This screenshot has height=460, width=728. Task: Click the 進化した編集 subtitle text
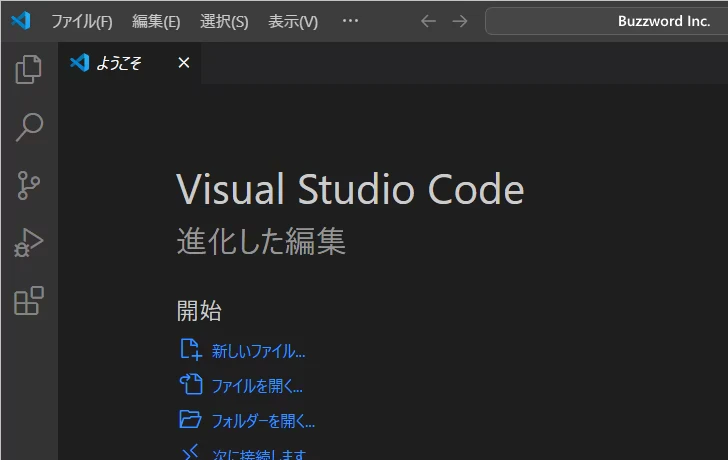coord(261,241)
